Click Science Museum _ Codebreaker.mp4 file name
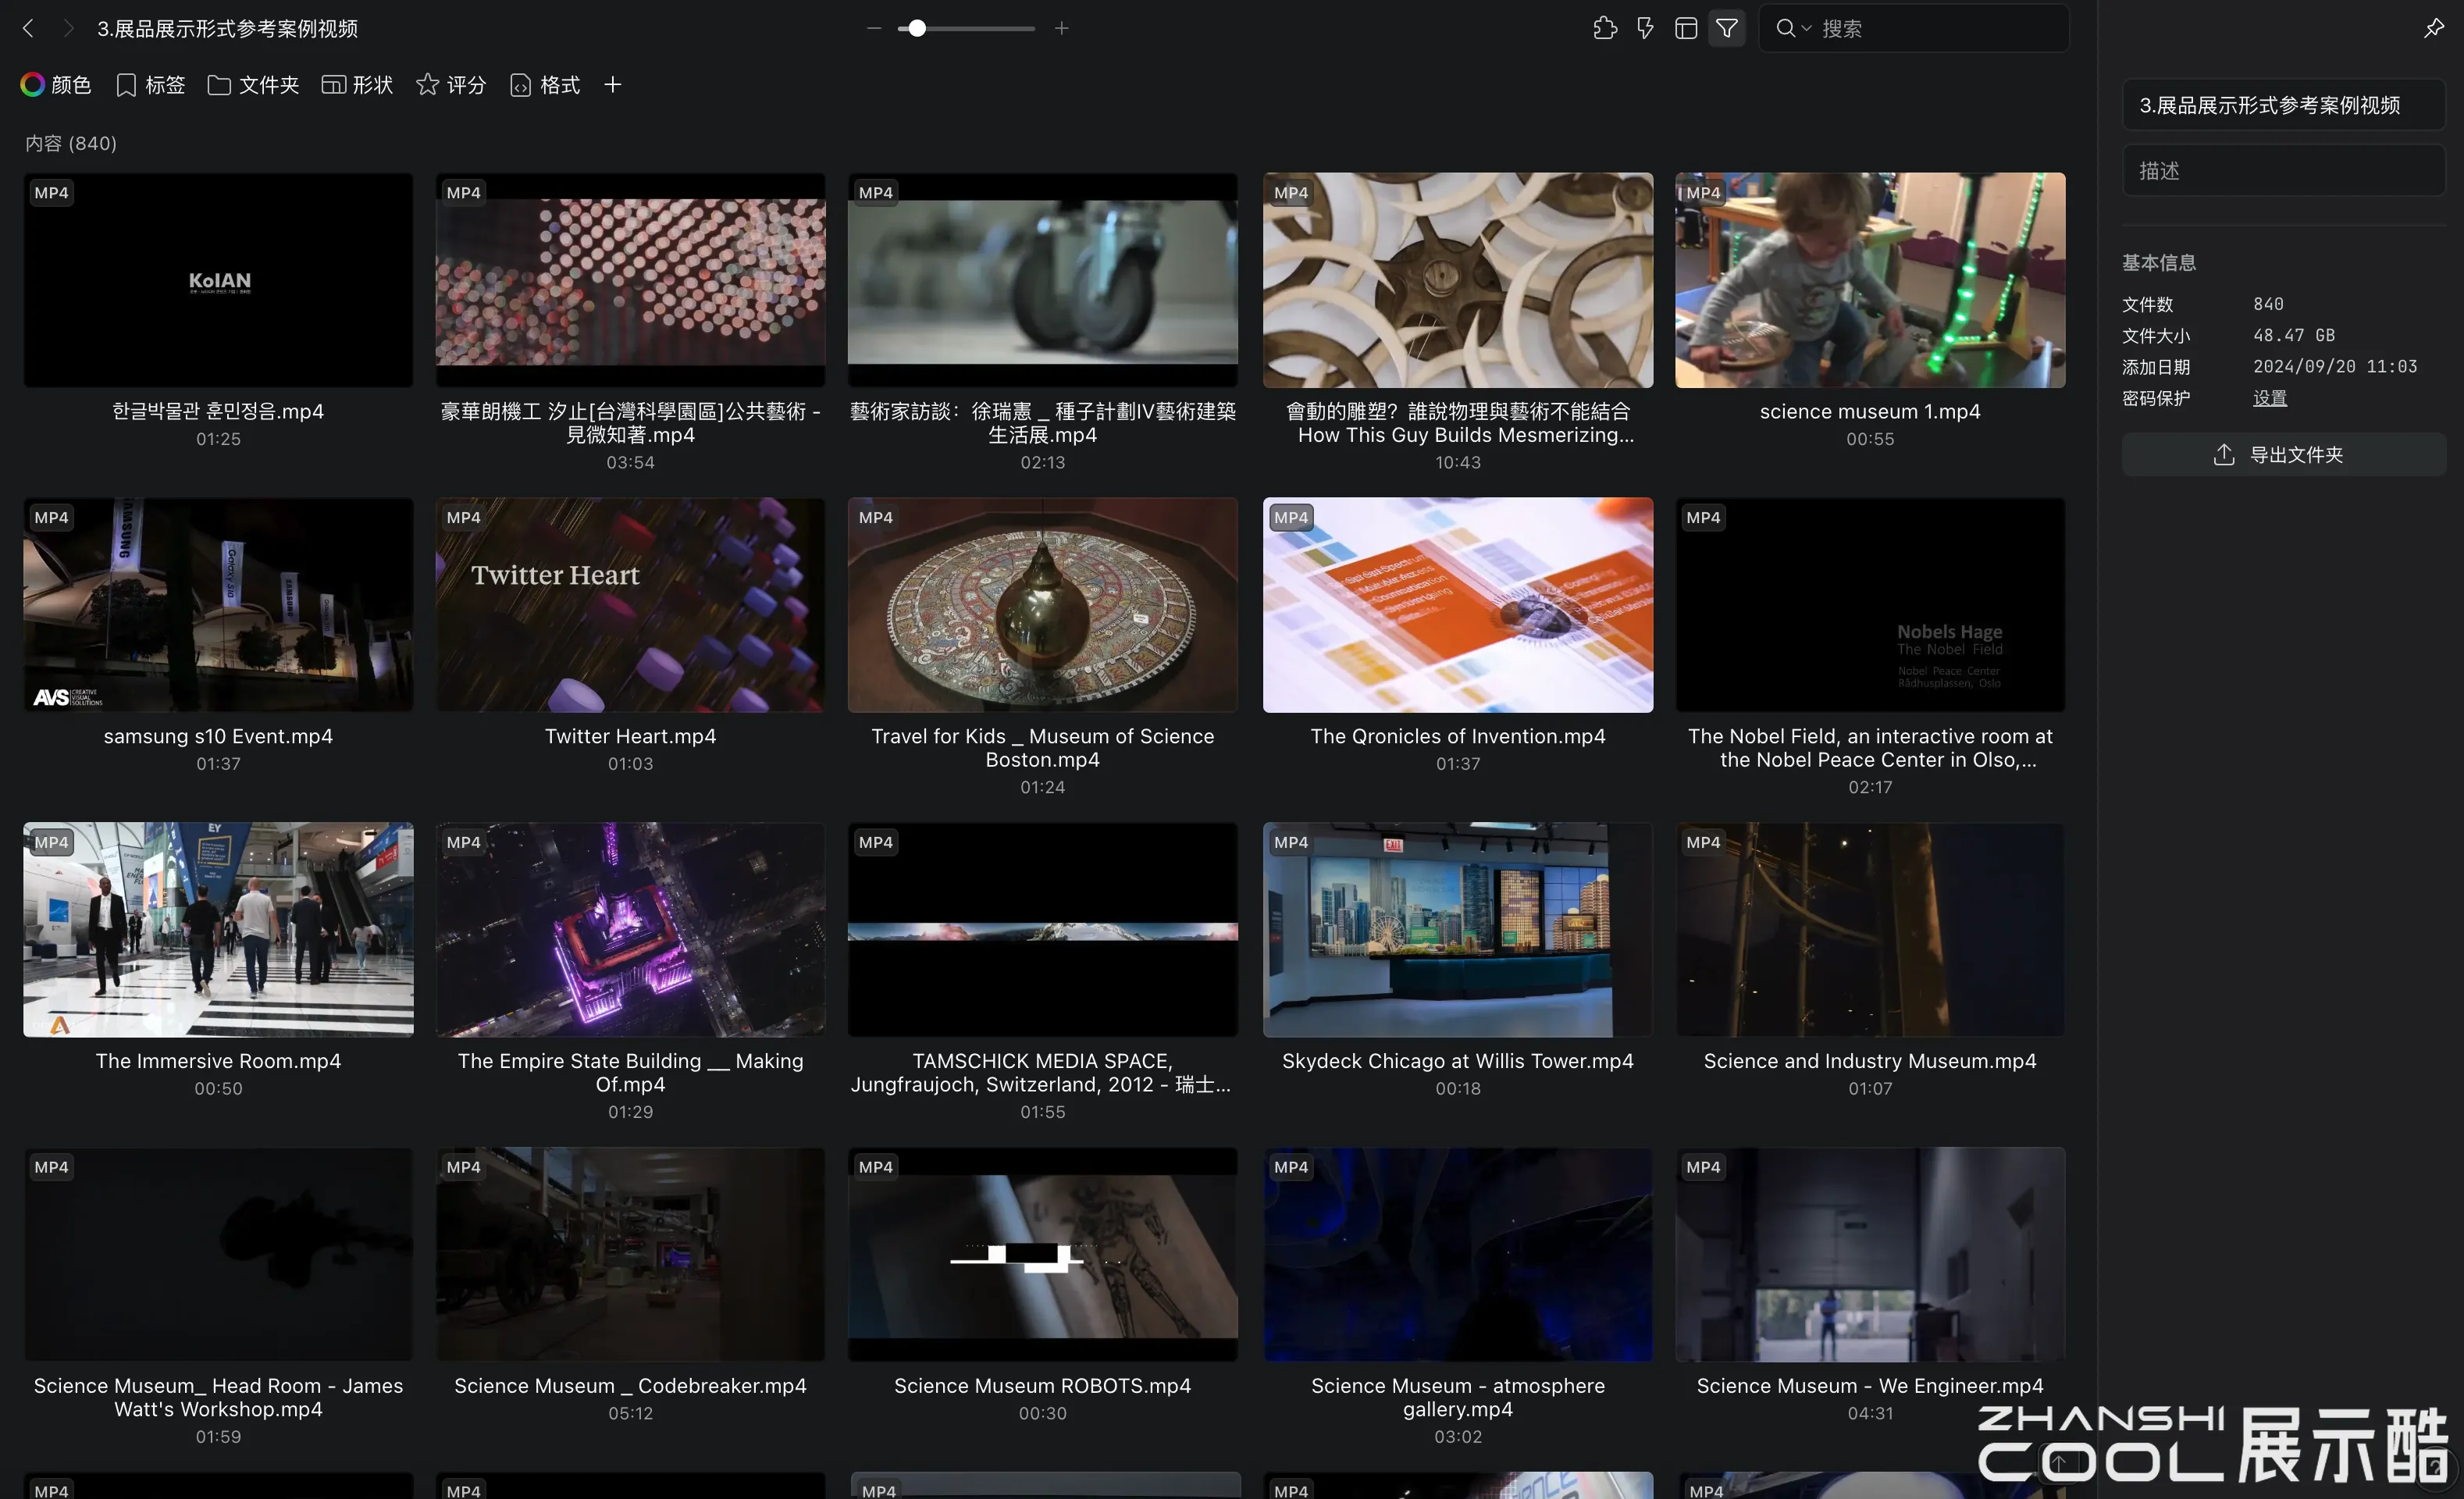 (631, 1386)
